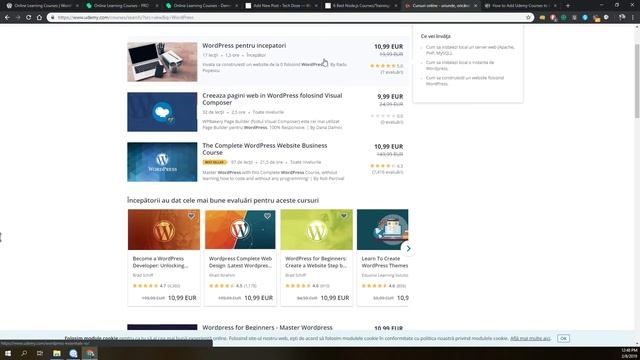This screenshot has height=360, width=640.
Task: Open blue Visual Composer course thumbnail
Action: (162, 112)
